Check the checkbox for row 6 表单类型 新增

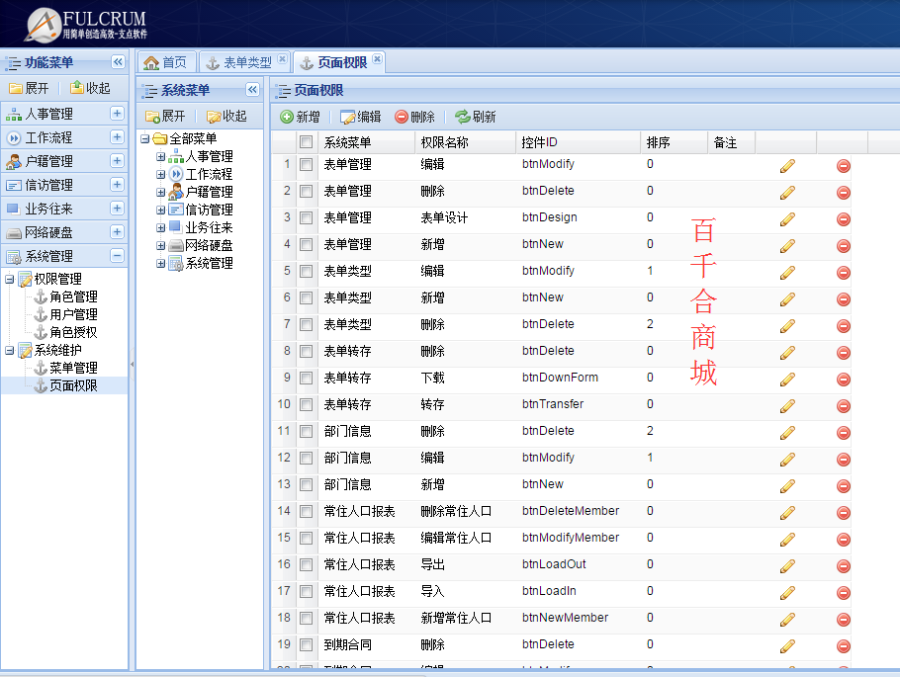pyautogui.click(x=306, y=298)
